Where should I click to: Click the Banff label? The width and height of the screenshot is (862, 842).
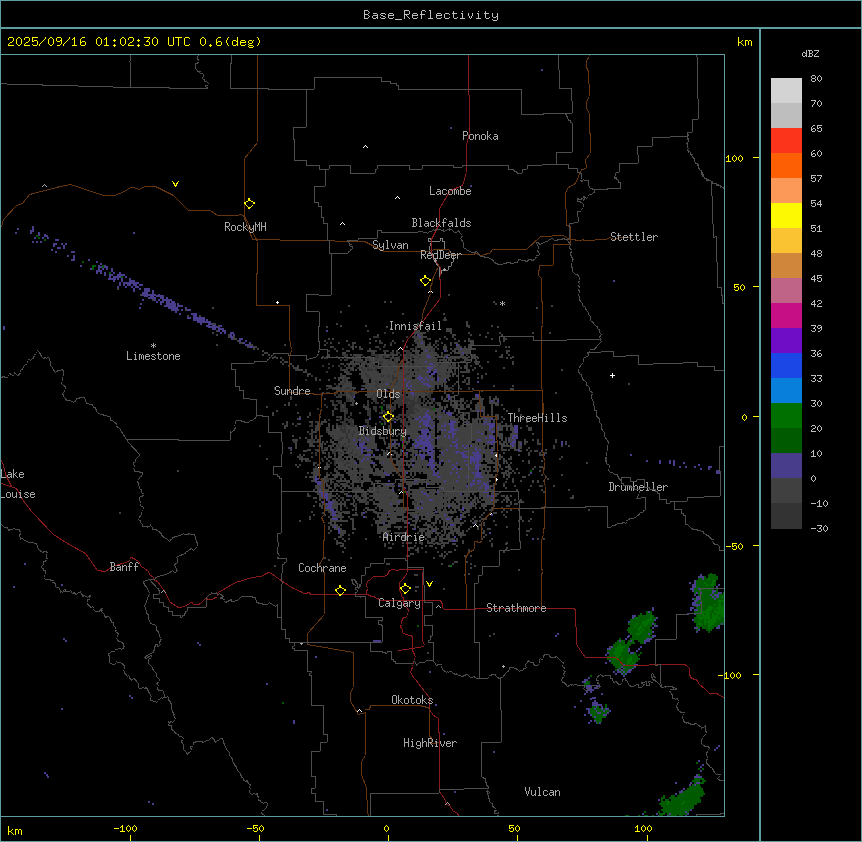[124, 567]
